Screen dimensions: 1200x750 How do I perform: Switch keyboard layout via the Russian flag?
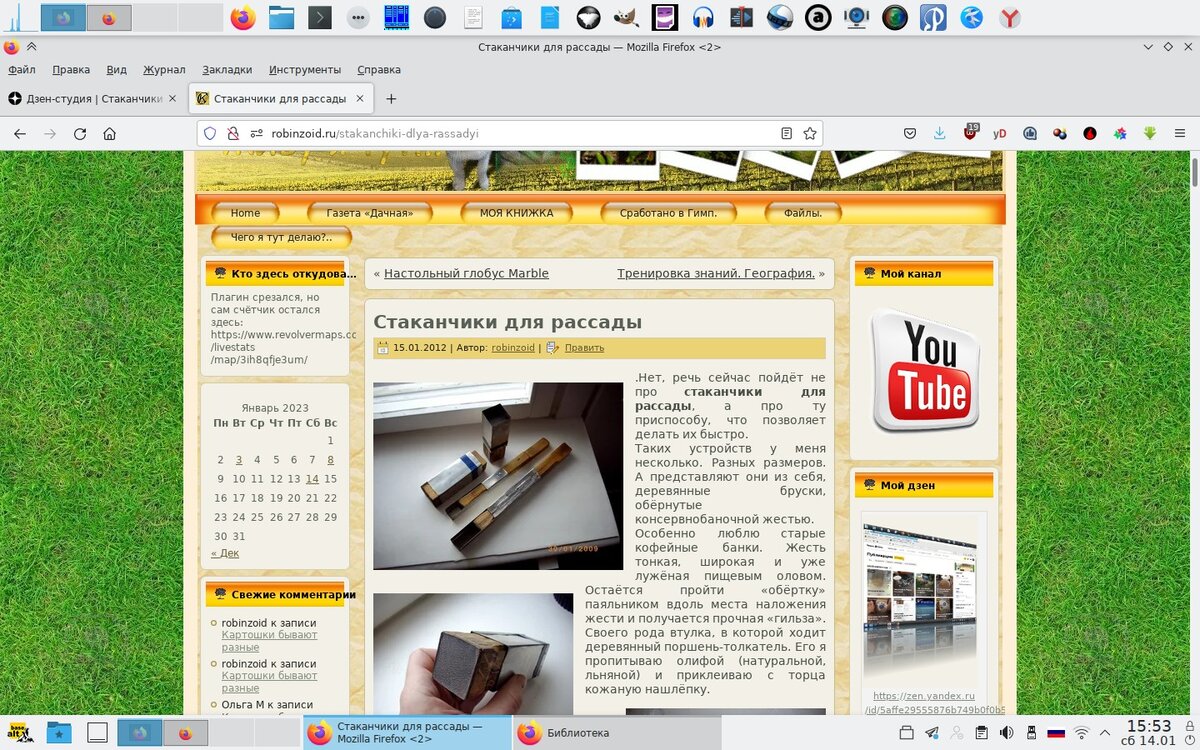(1056, 732)
